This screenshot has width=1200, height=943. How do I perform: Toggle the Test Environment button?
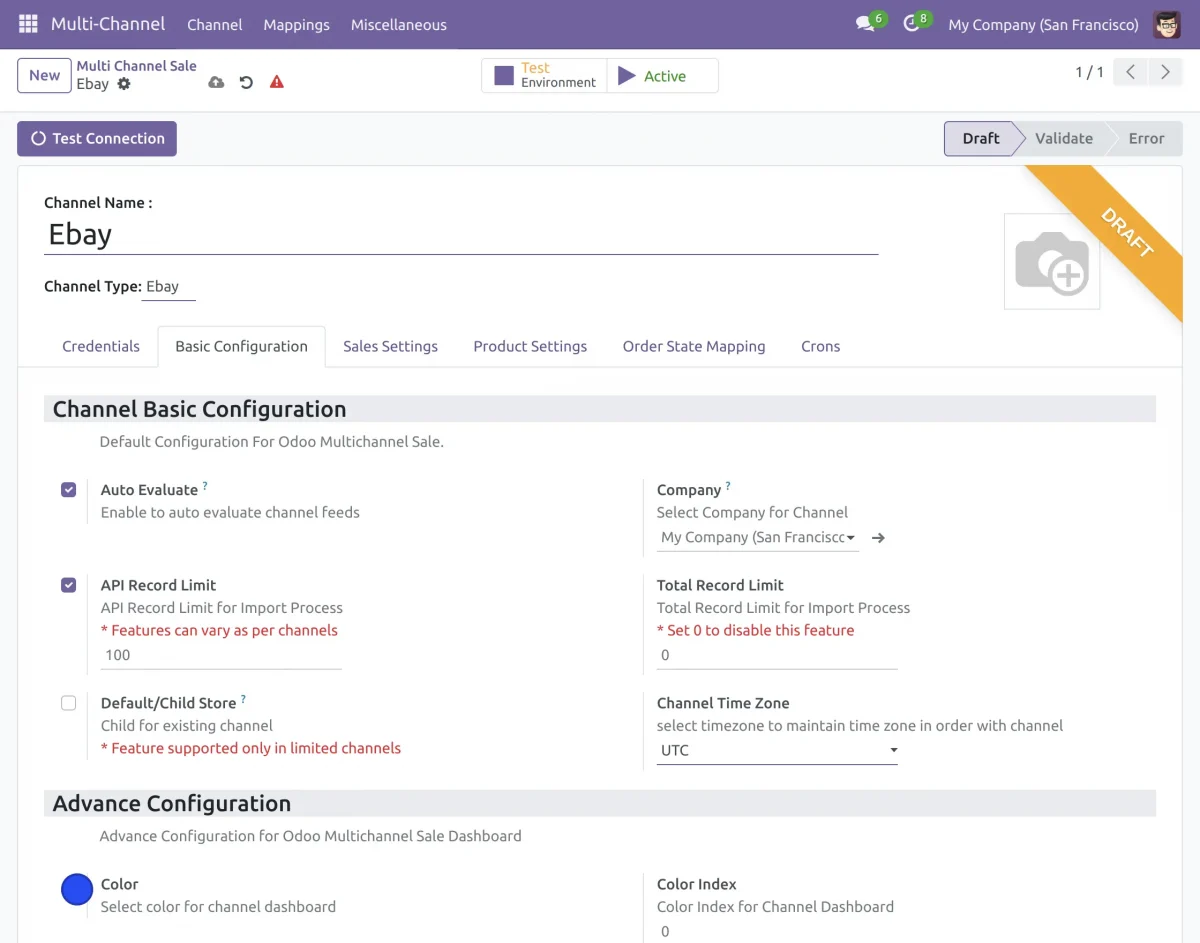click(x=544, y=75)
